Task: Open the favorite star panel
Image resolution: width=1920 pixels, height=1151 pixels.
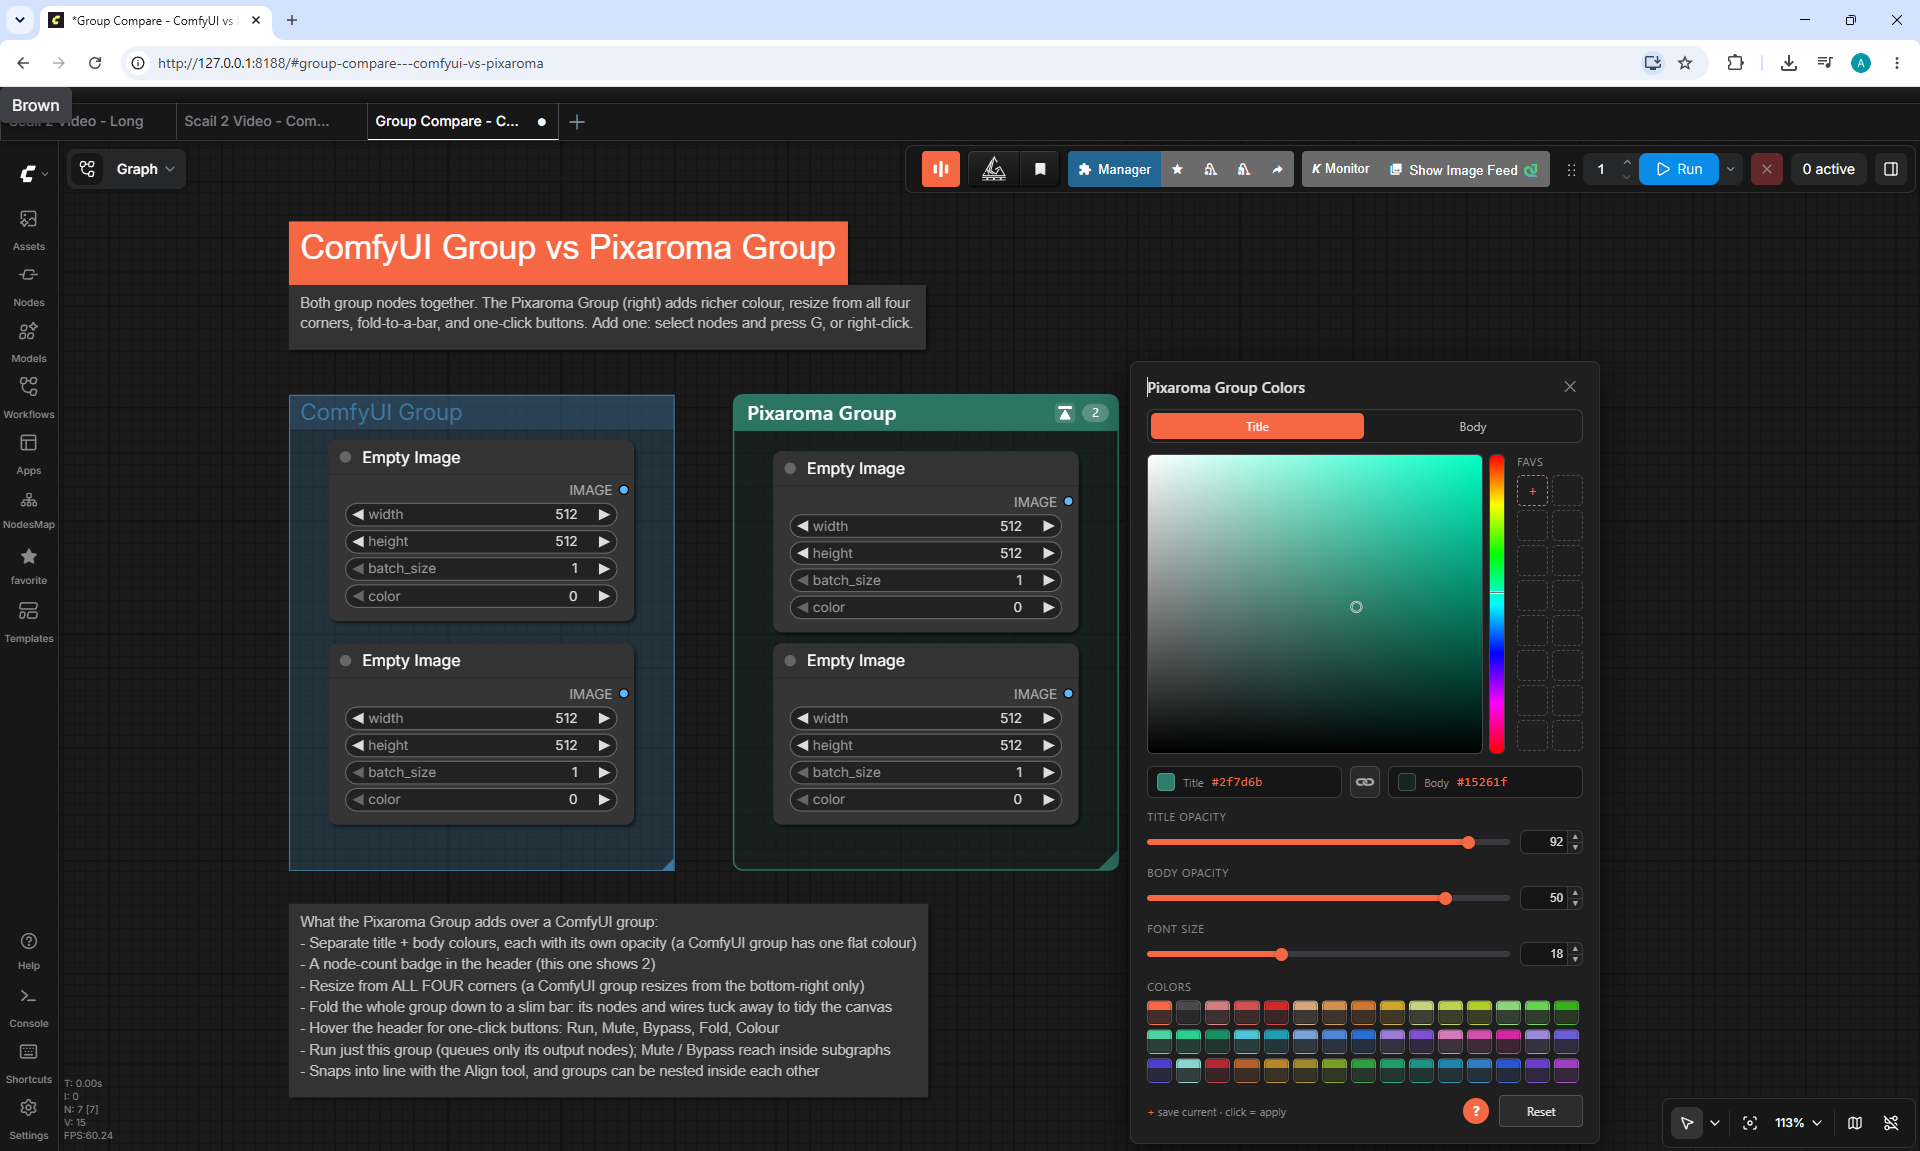Action: pos(29,564)
